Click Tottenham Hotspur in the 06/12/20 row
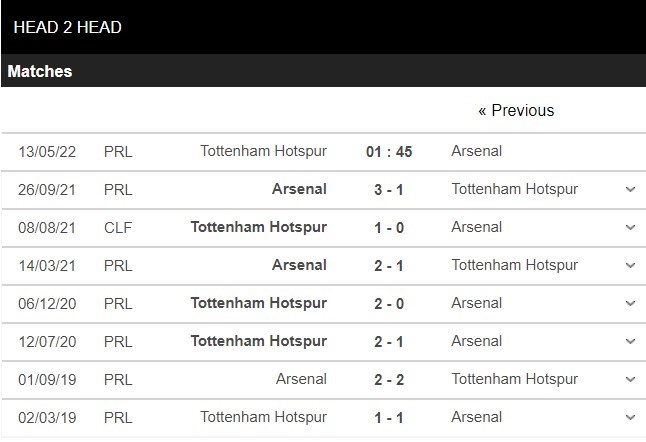 tap(259, 303)
